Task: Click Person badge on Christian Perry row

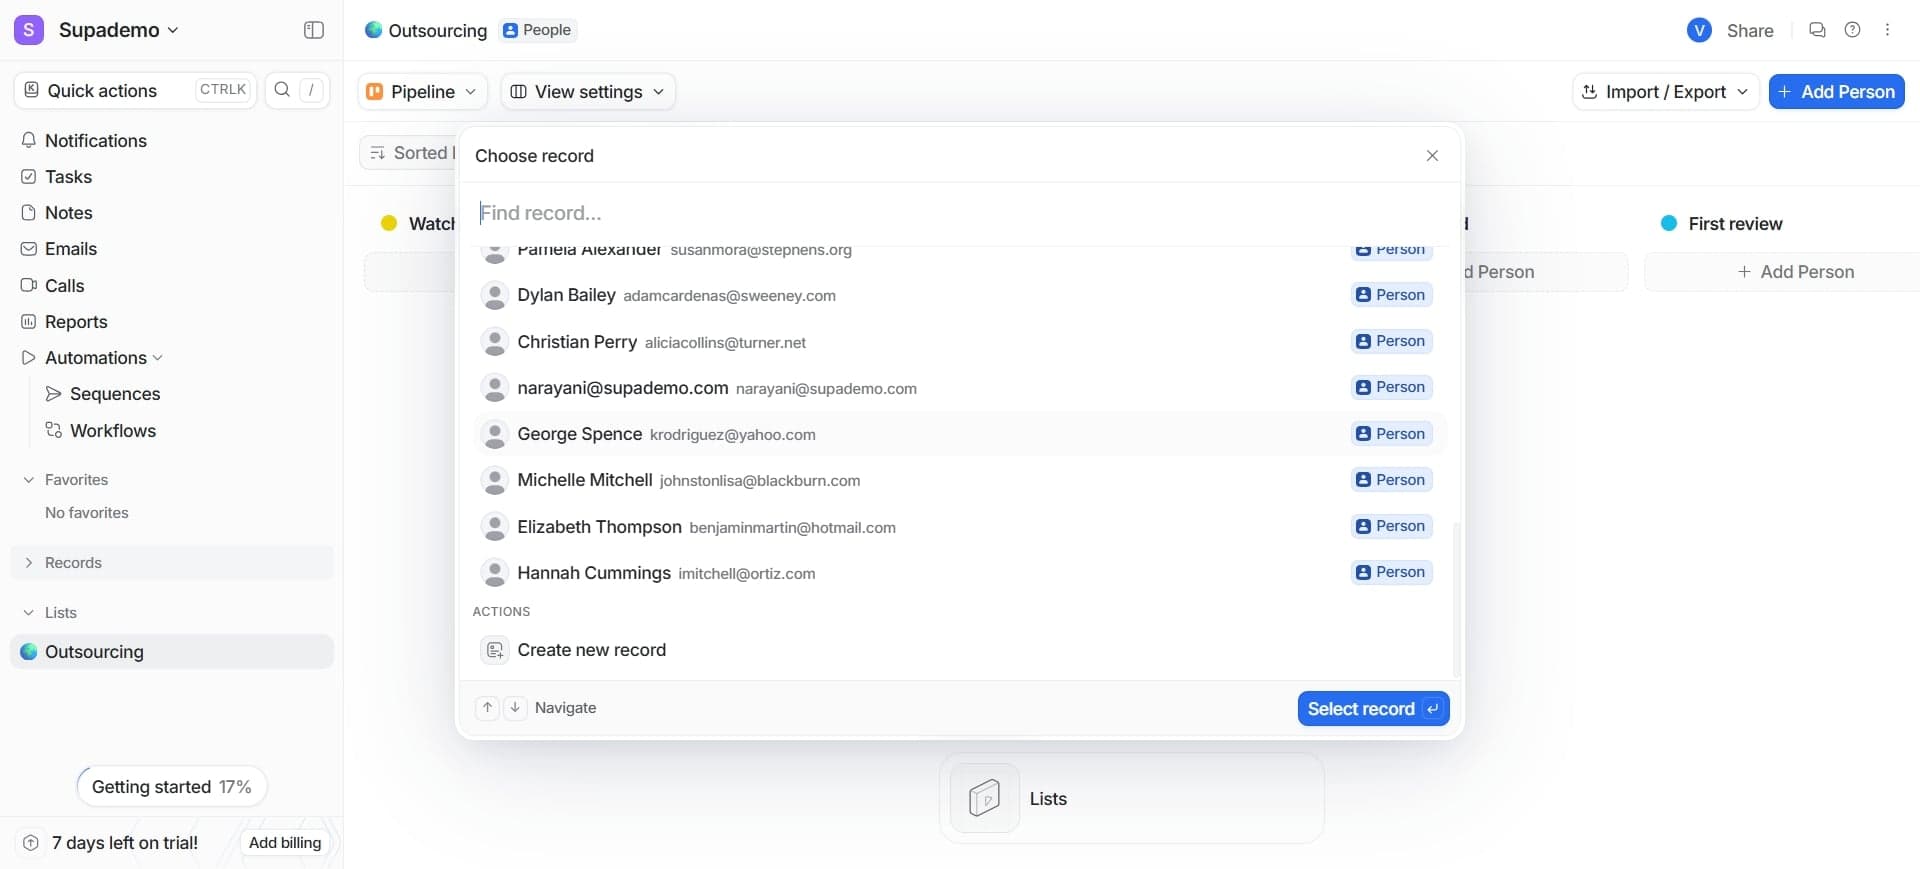Action: pyautogui.click(x=1391, y=341)
